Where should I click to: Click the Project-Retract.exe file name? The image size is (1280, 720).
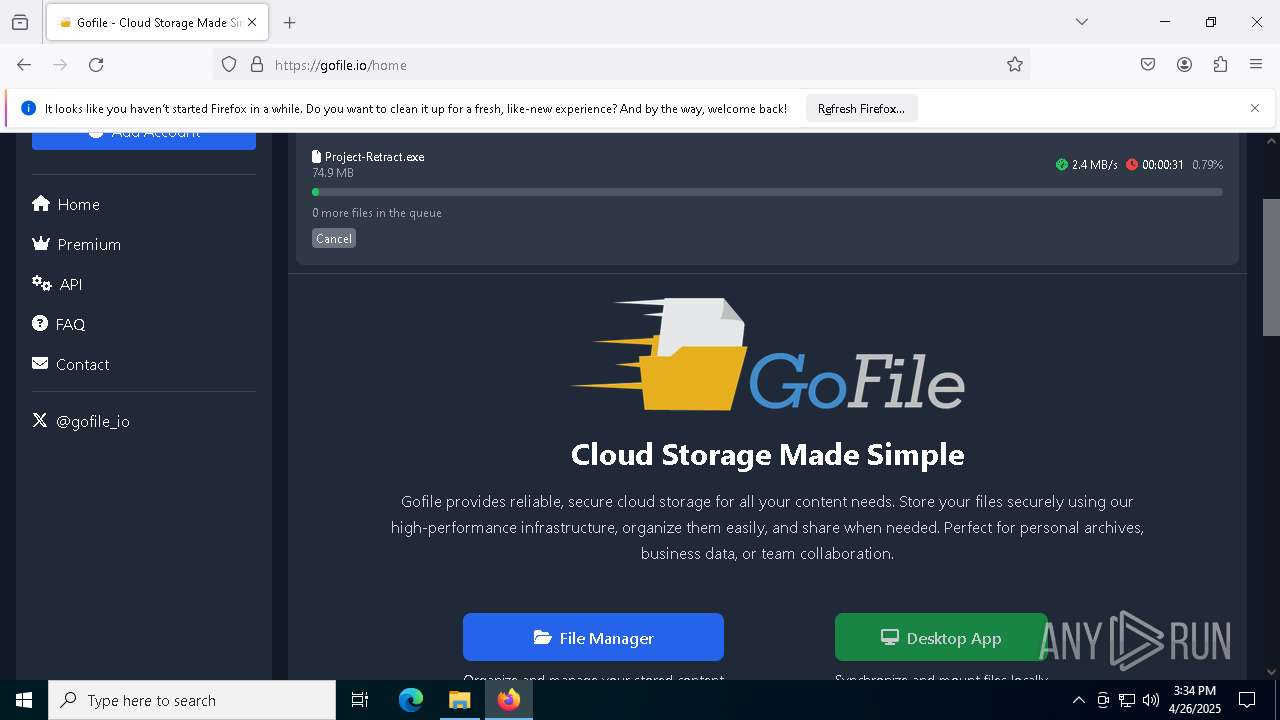point(375,157)
